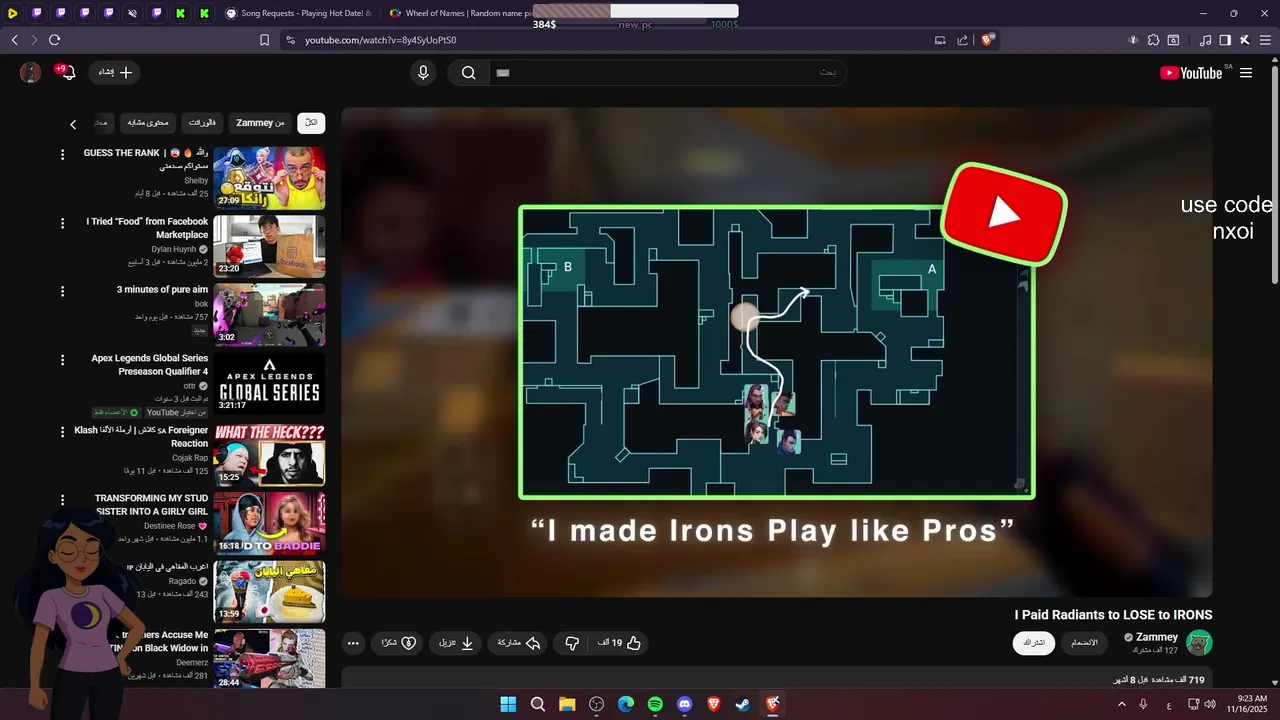Dislike the video with thumbs down

pos(572,643)
